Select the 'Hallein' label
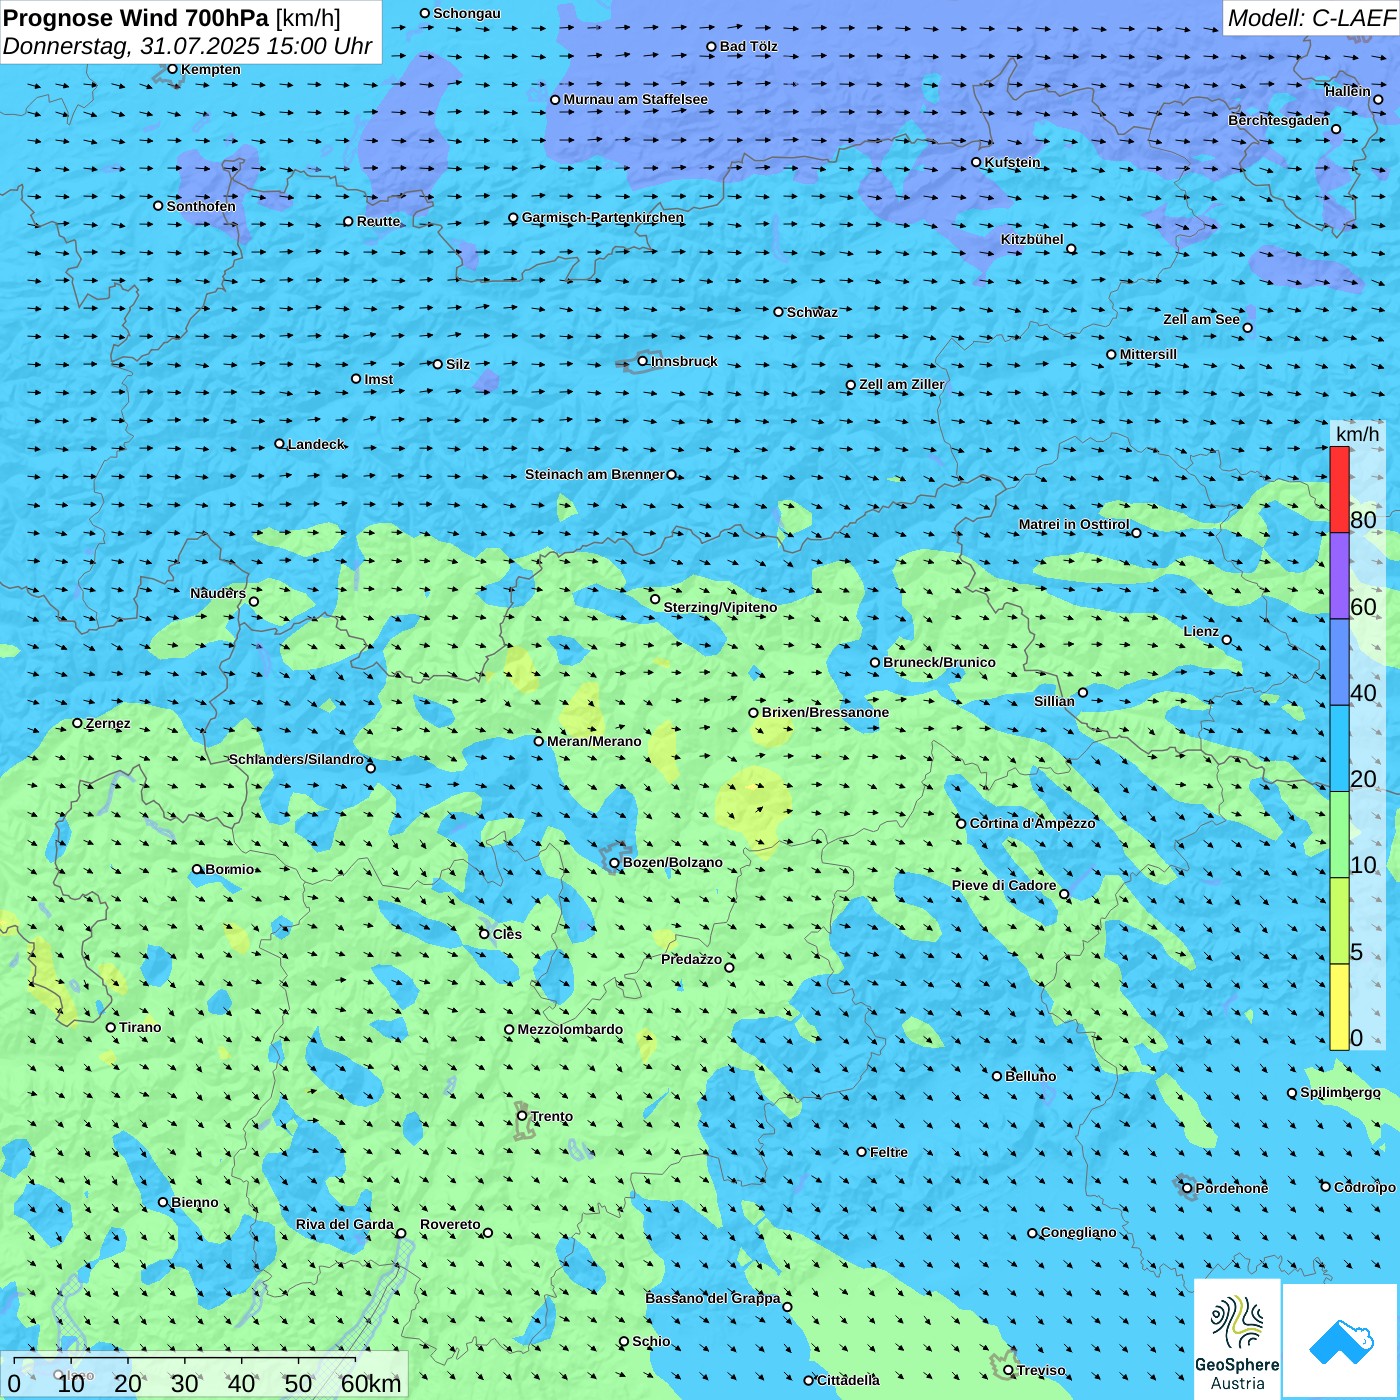 pyautogui.click(x=1348, y=91)
